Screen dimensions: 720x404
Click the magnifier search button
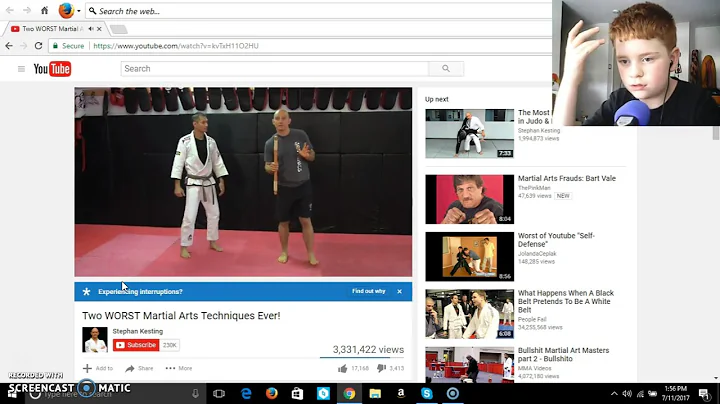446,69
